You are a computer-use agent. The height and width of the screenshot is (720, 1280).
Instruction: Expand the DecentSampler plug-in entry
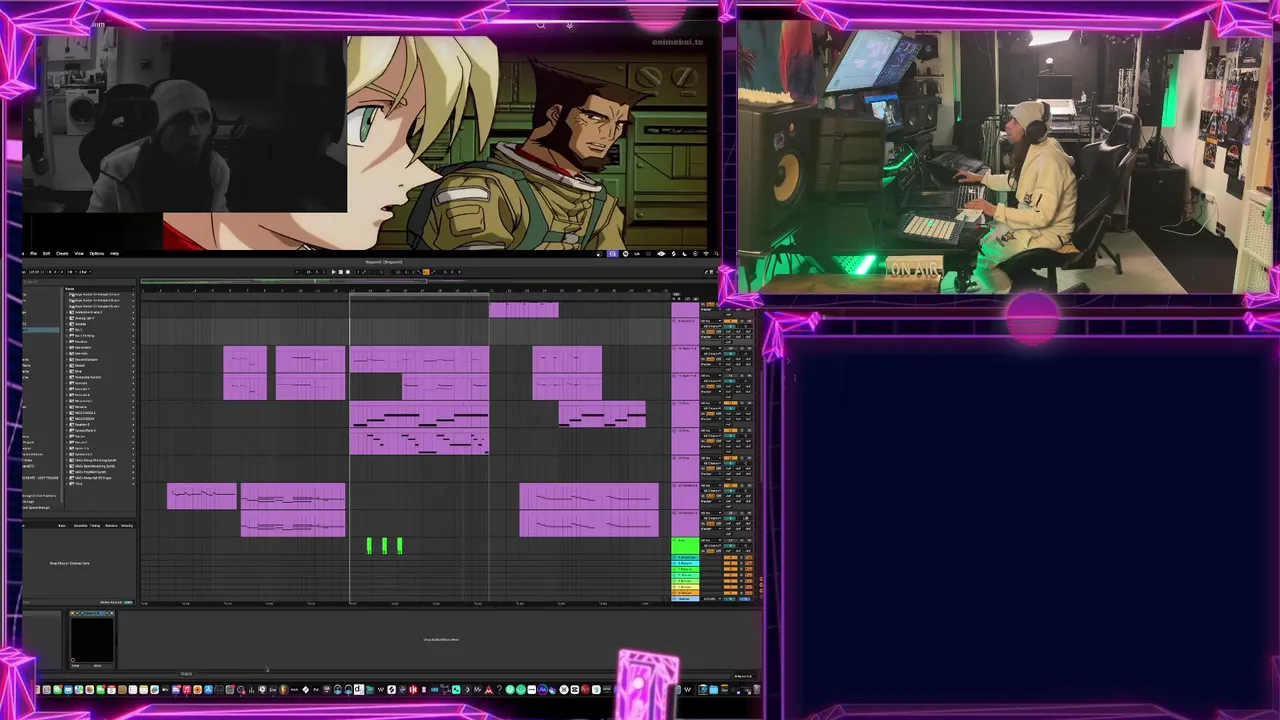67,360
